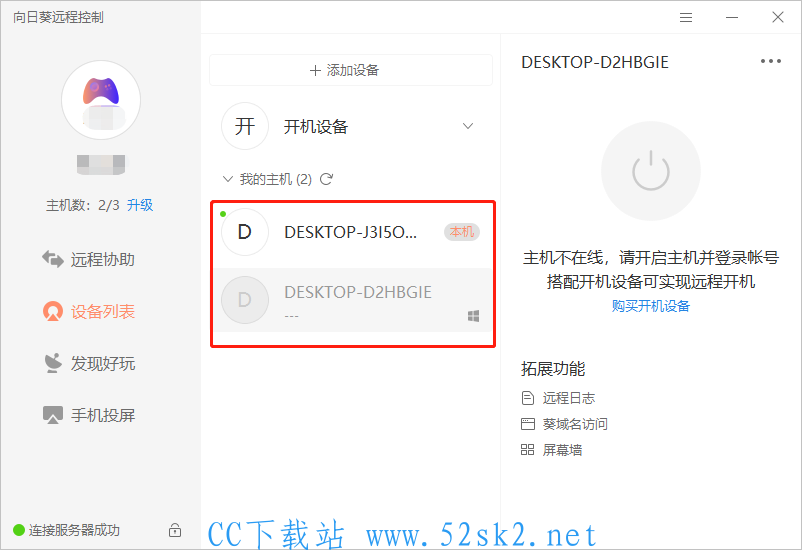802x550 pixels.
Task: Open 手机投屏 from the sidebar
Action: point(88,415)
